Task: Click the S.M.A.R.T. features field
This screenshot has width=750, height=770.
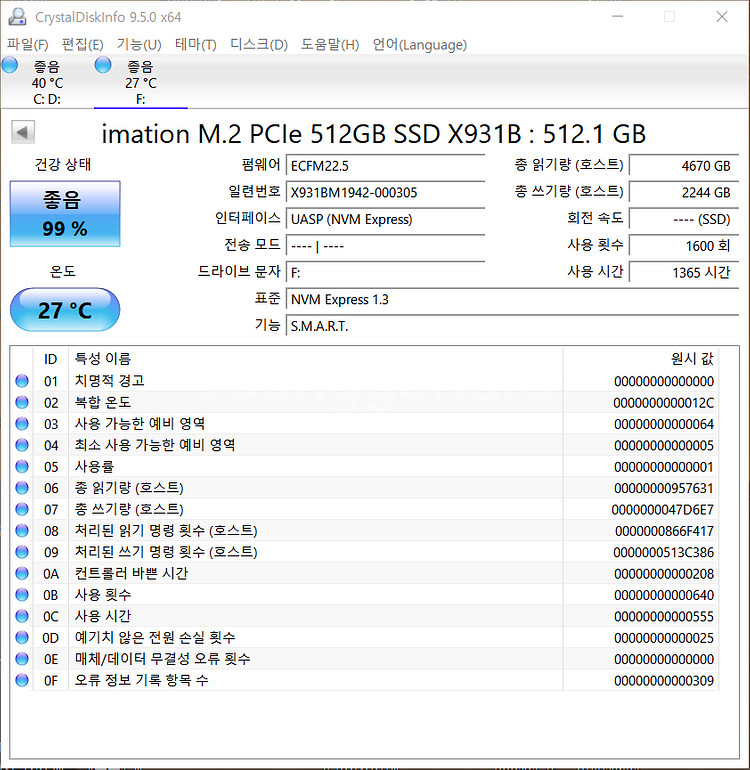Action: (x=512, y=326)
